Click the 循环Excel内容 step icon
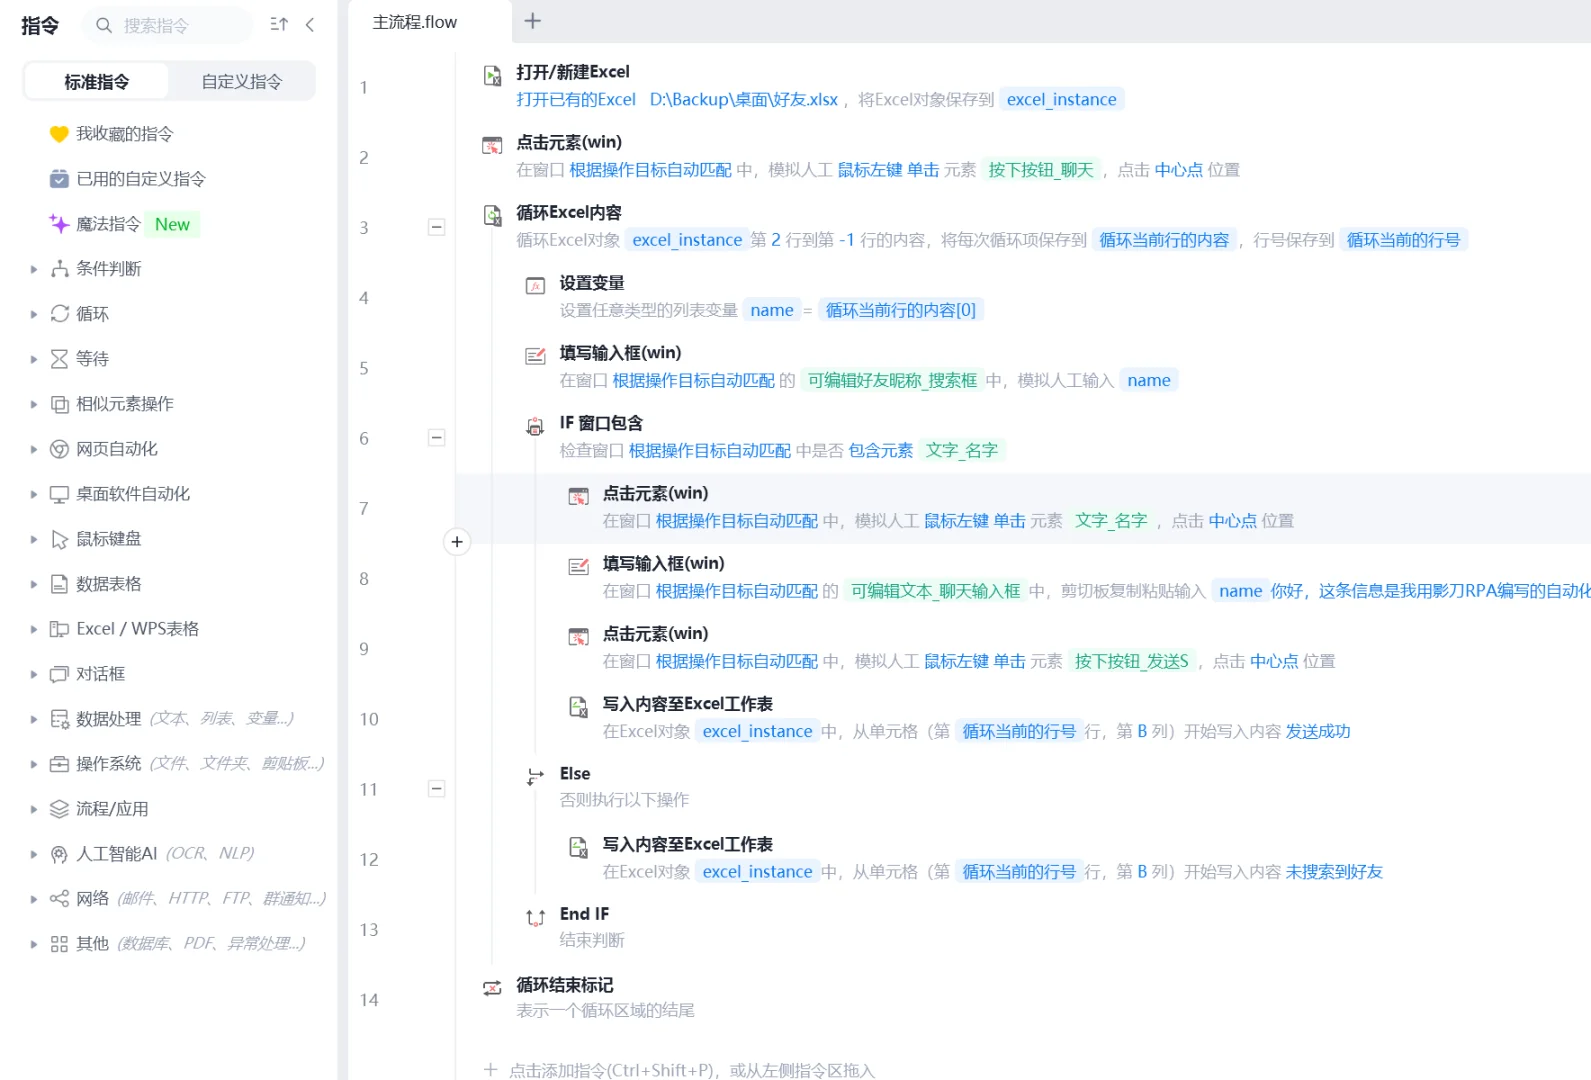 click(x=492, y=216)
